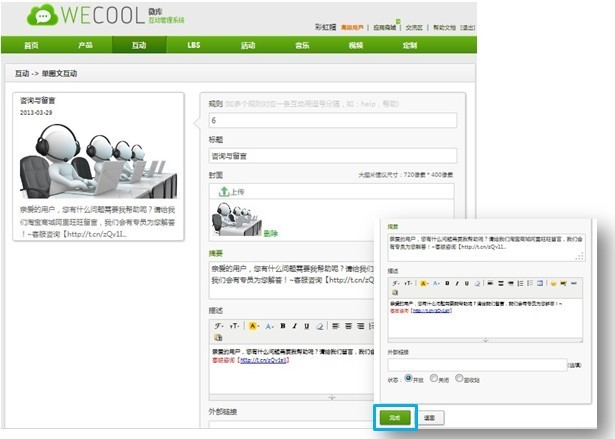Insert bulleted list in popup editor
The width and height of the screenshot is (615, 439).
(530, 283)
